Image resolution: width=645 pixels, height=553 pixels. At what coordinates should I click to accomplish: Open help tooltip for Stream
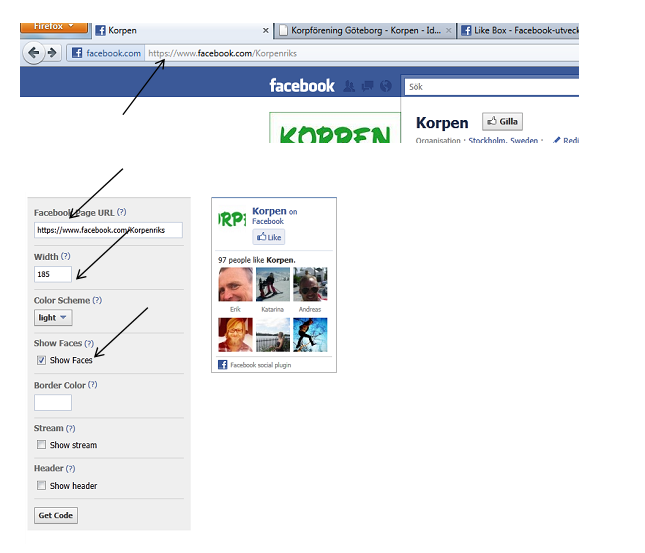[x=70, y=428]
